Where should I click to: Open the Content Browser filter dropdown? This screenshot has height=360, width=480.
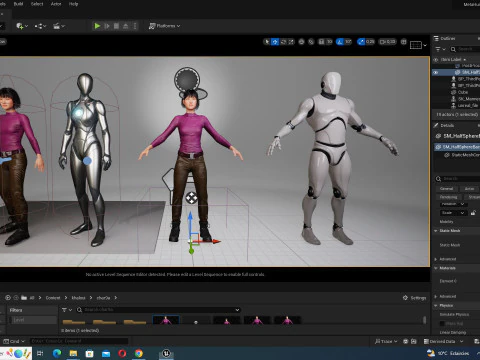(x=67, y=310)
